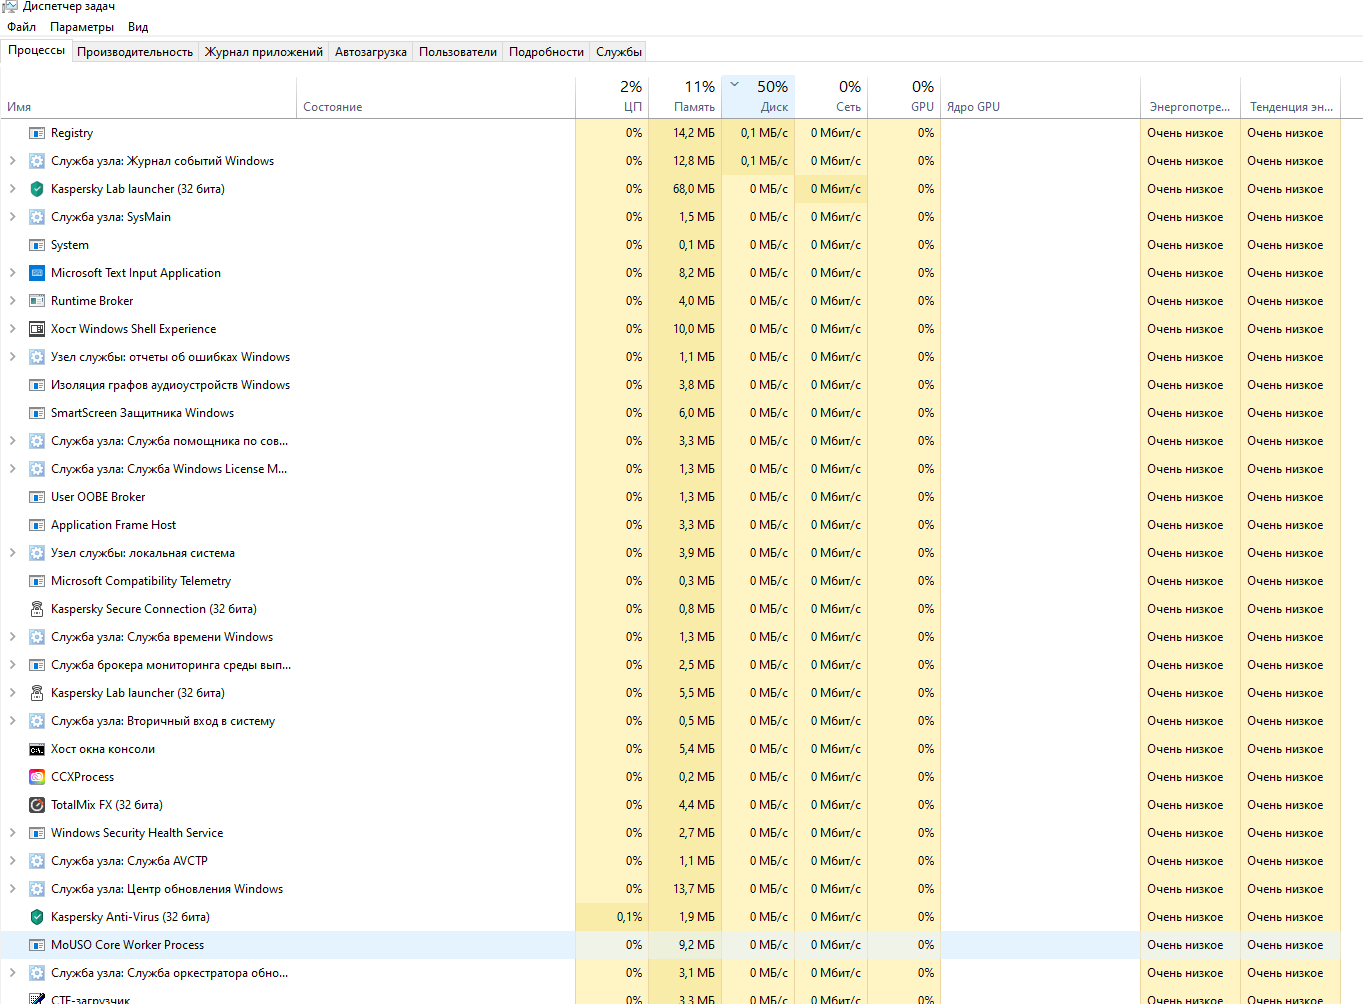The height and width of the screenshot is (1004, 1363).
Task: Expand the Служба узла: SysMain group
Action: pos(12,217)
